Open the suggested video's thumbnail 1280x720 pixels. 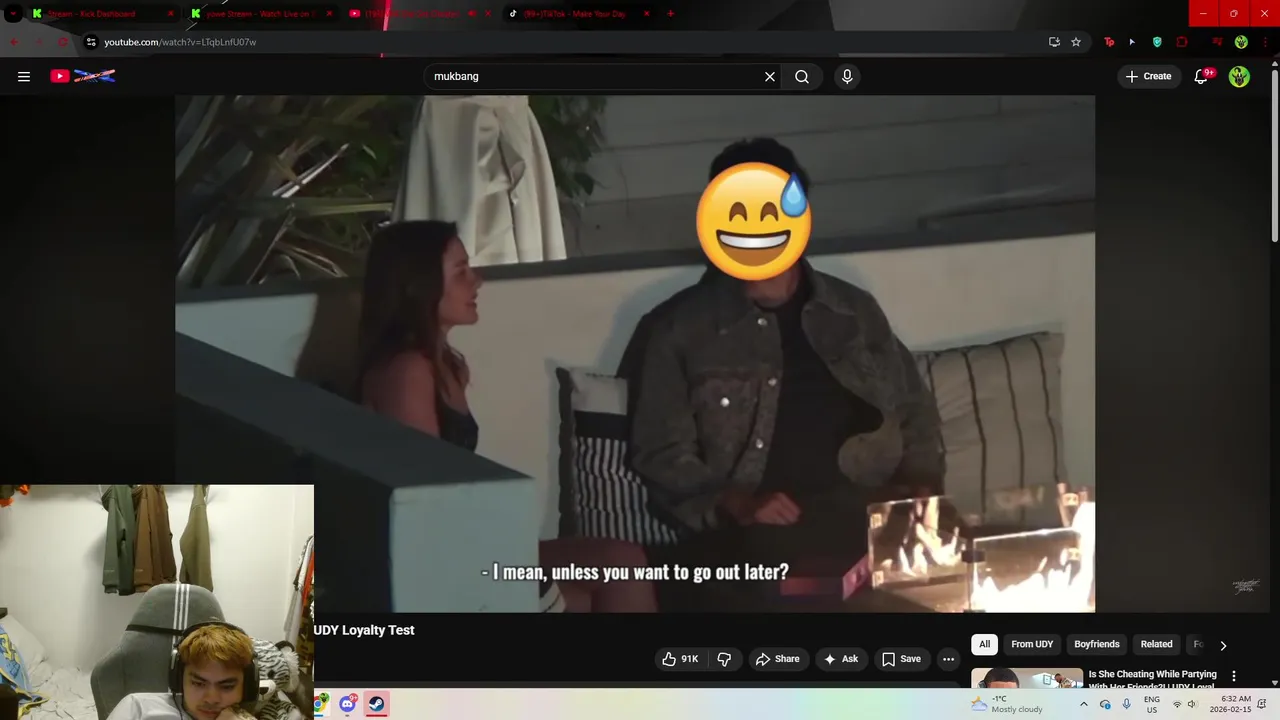1027,678
